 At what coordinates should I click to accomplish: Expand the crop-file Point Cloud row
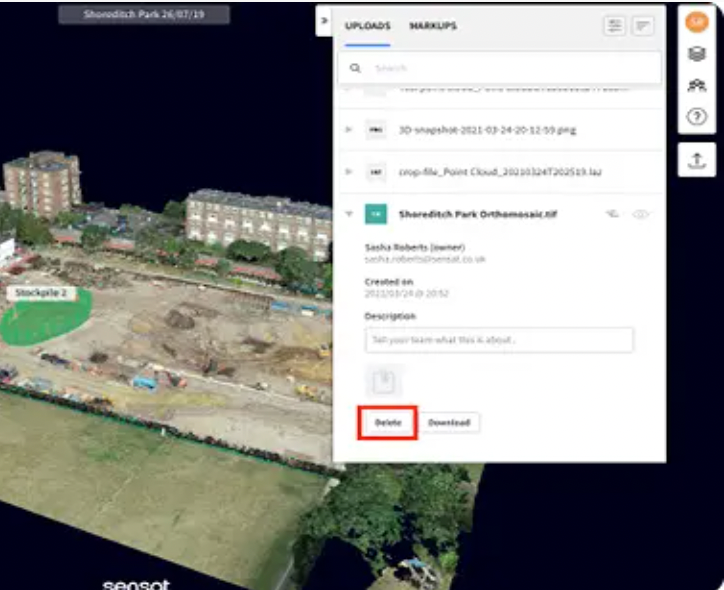349,172
